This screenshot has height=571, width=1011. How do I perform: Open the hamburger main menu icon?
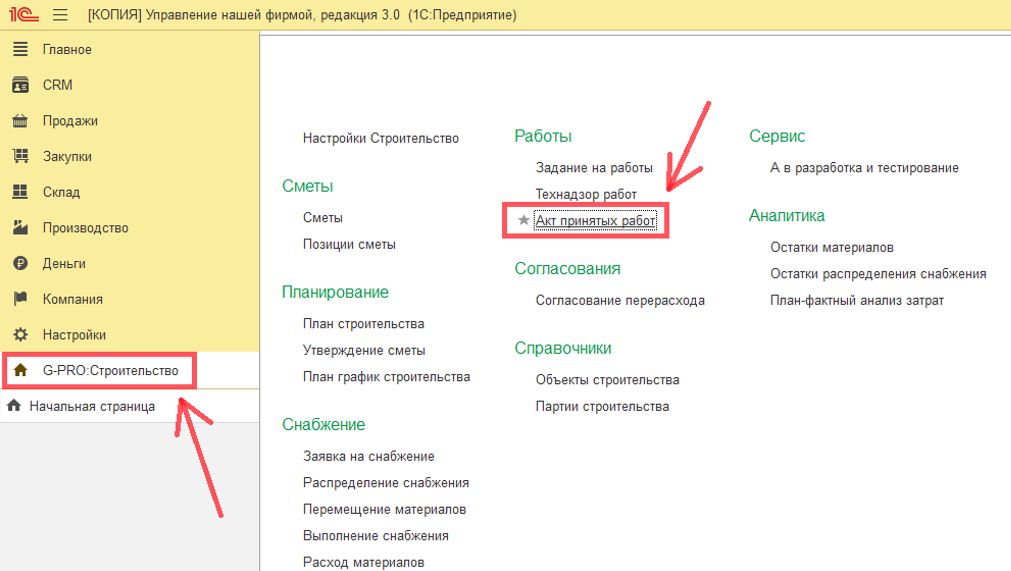pos(60,15)
